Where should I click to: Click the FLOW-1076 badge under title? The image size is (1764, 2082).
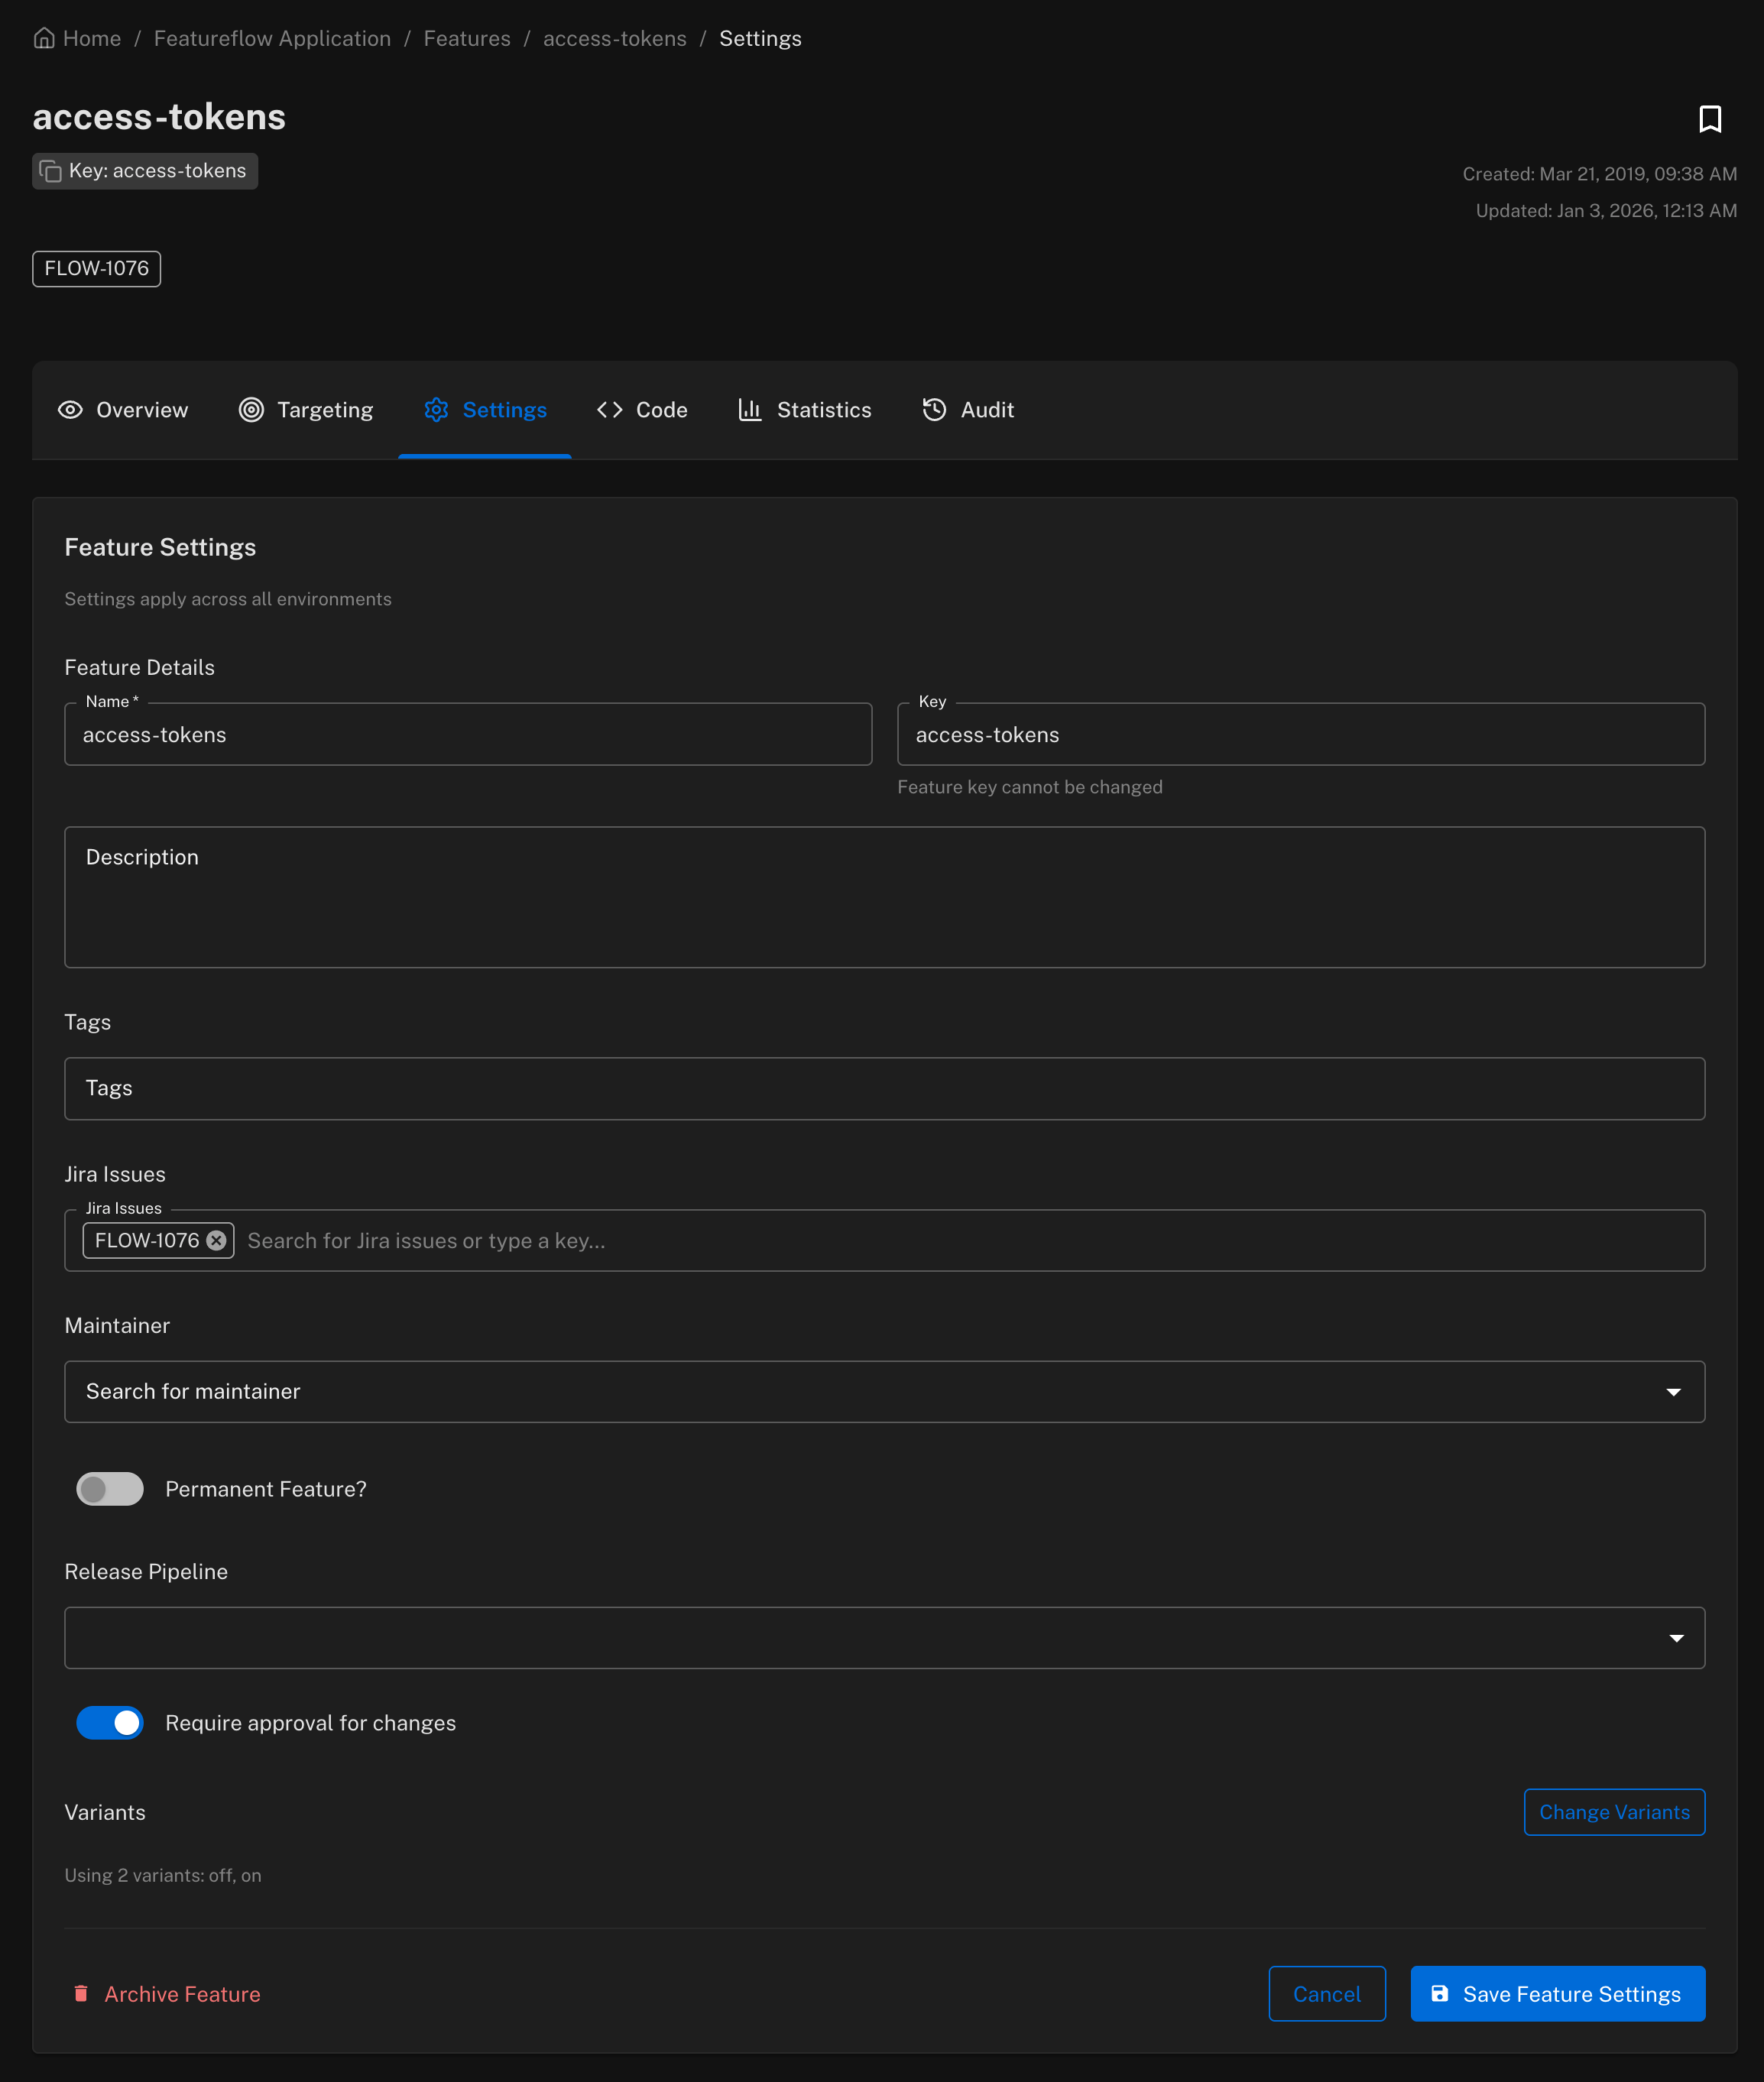coord(96,268)
